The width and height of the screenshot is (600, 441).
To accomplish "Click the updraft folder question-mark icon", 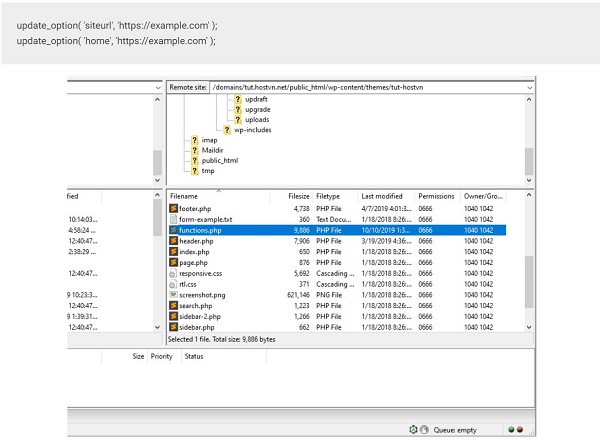I will (x=238, y=99).
